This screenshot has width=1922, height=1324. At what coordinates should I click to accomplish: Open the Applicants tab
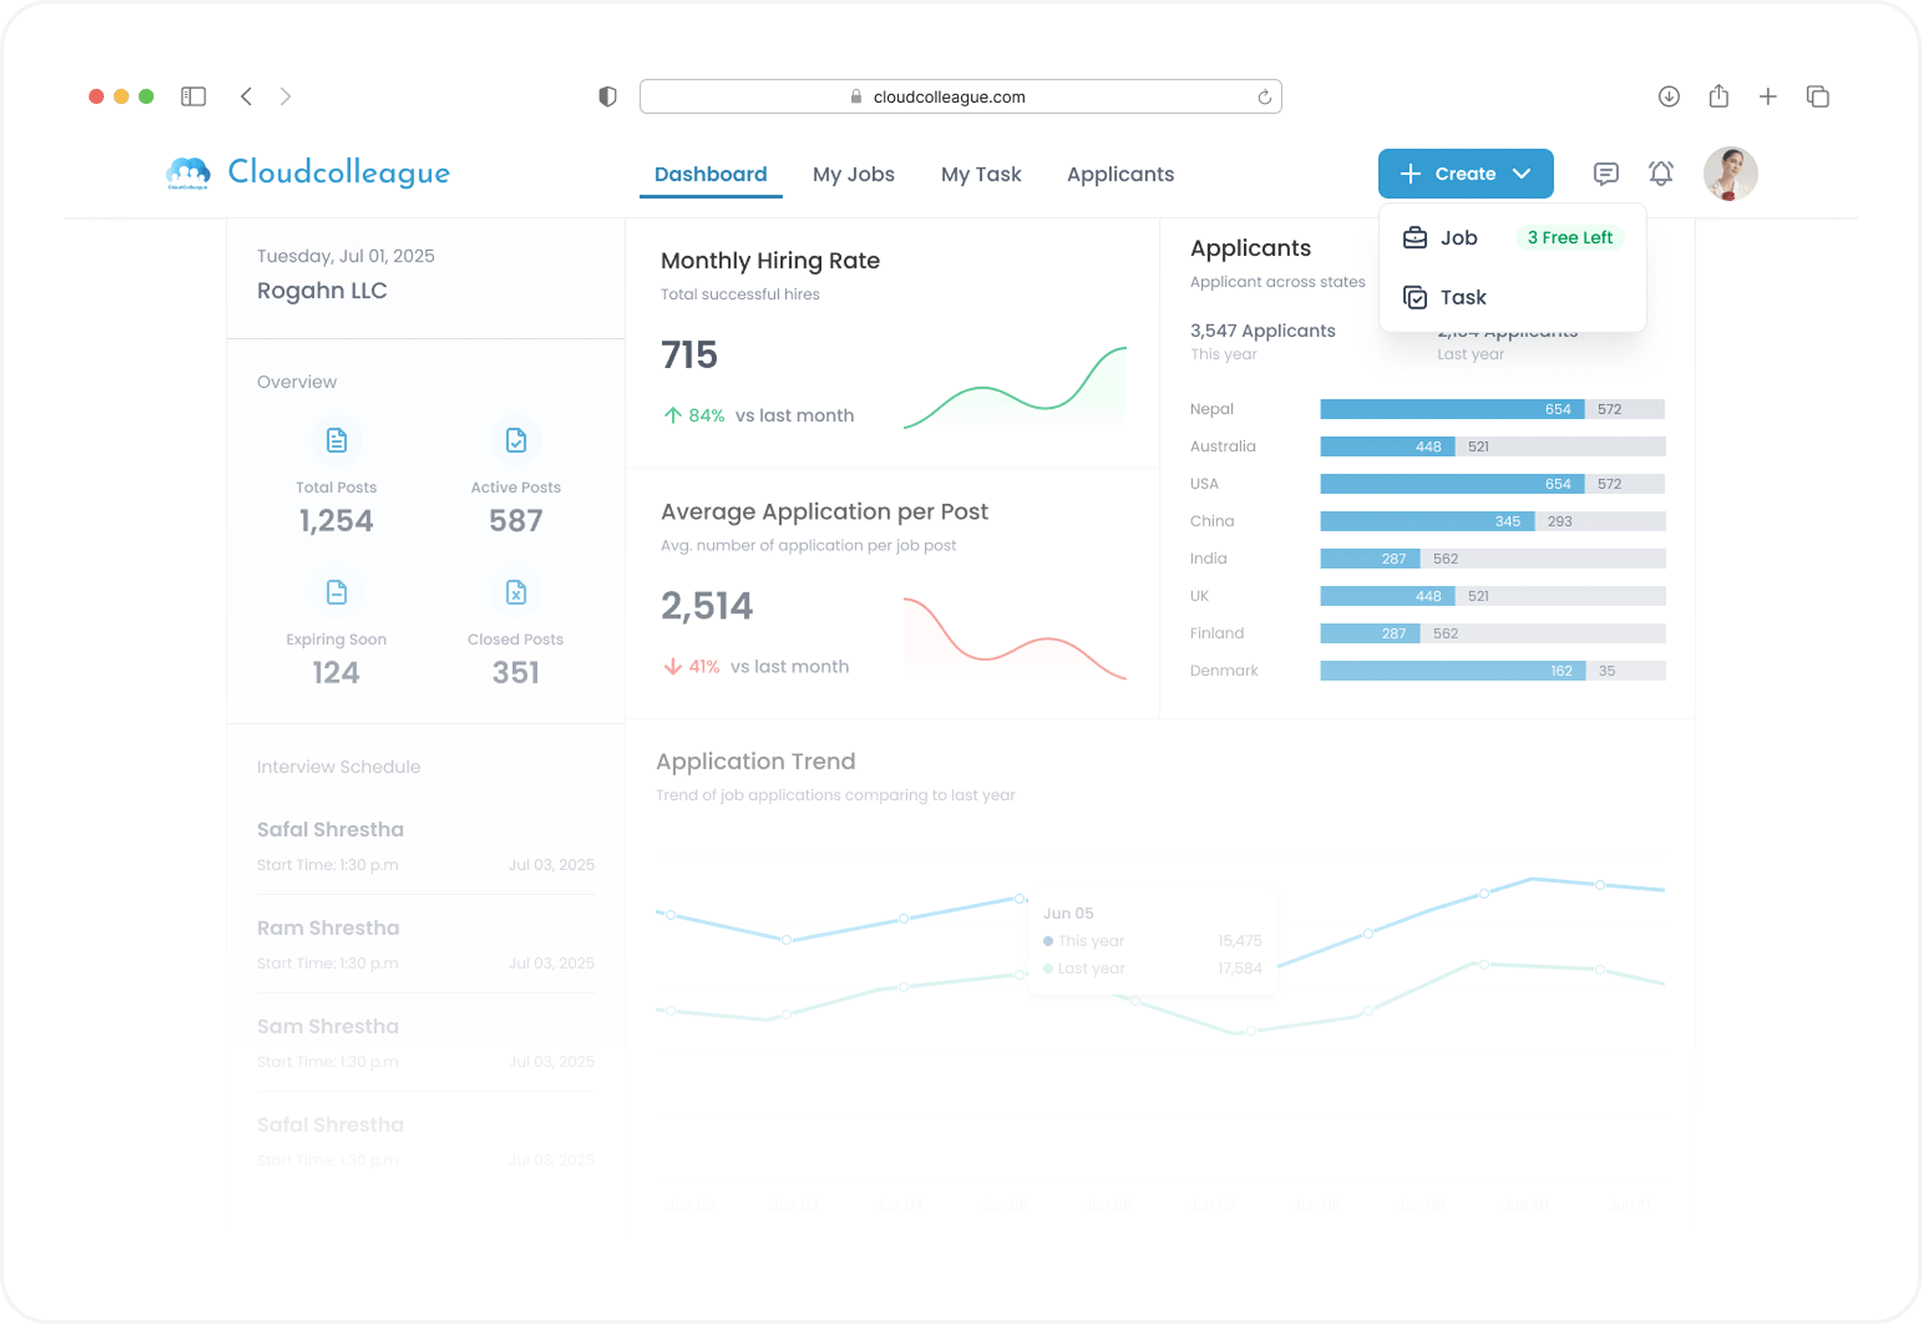click(1120, 174)
